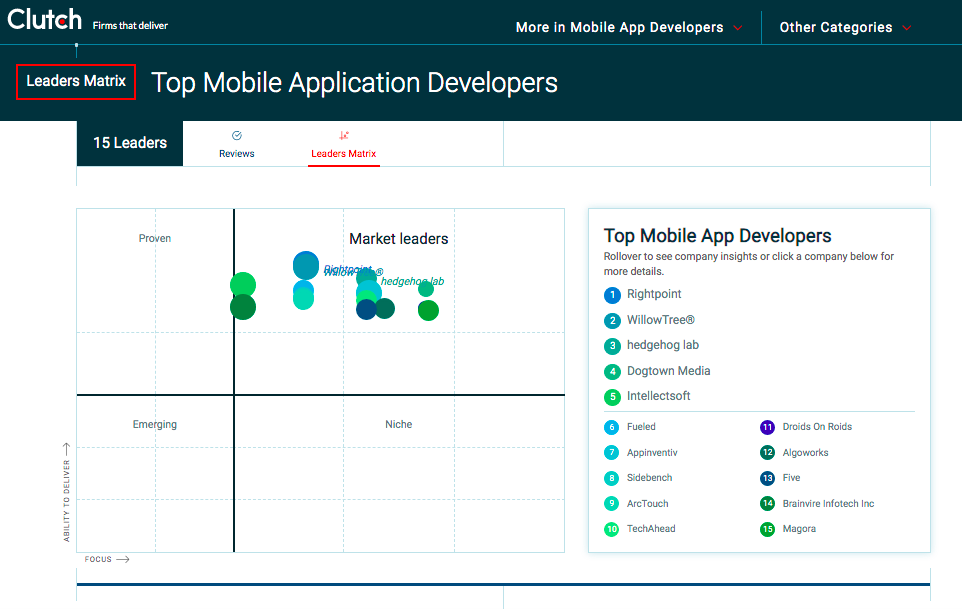Screen dimensions: 962x609
Task: Click the 'Market leaders' quadrant label
Action: [399, 239]
